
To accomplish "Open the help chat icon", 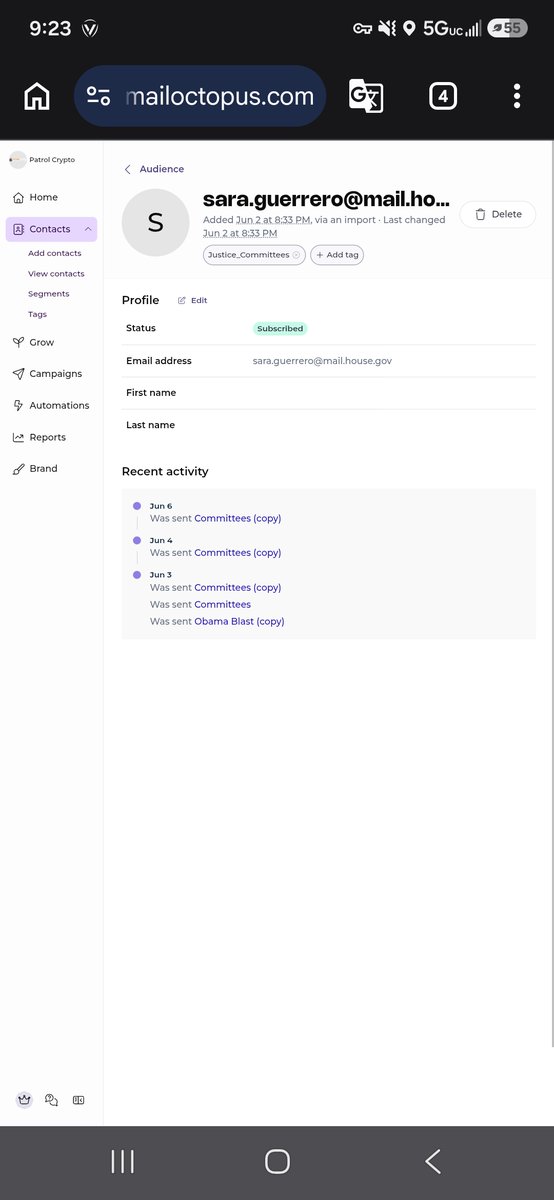I will click(x=52, y=1100).
